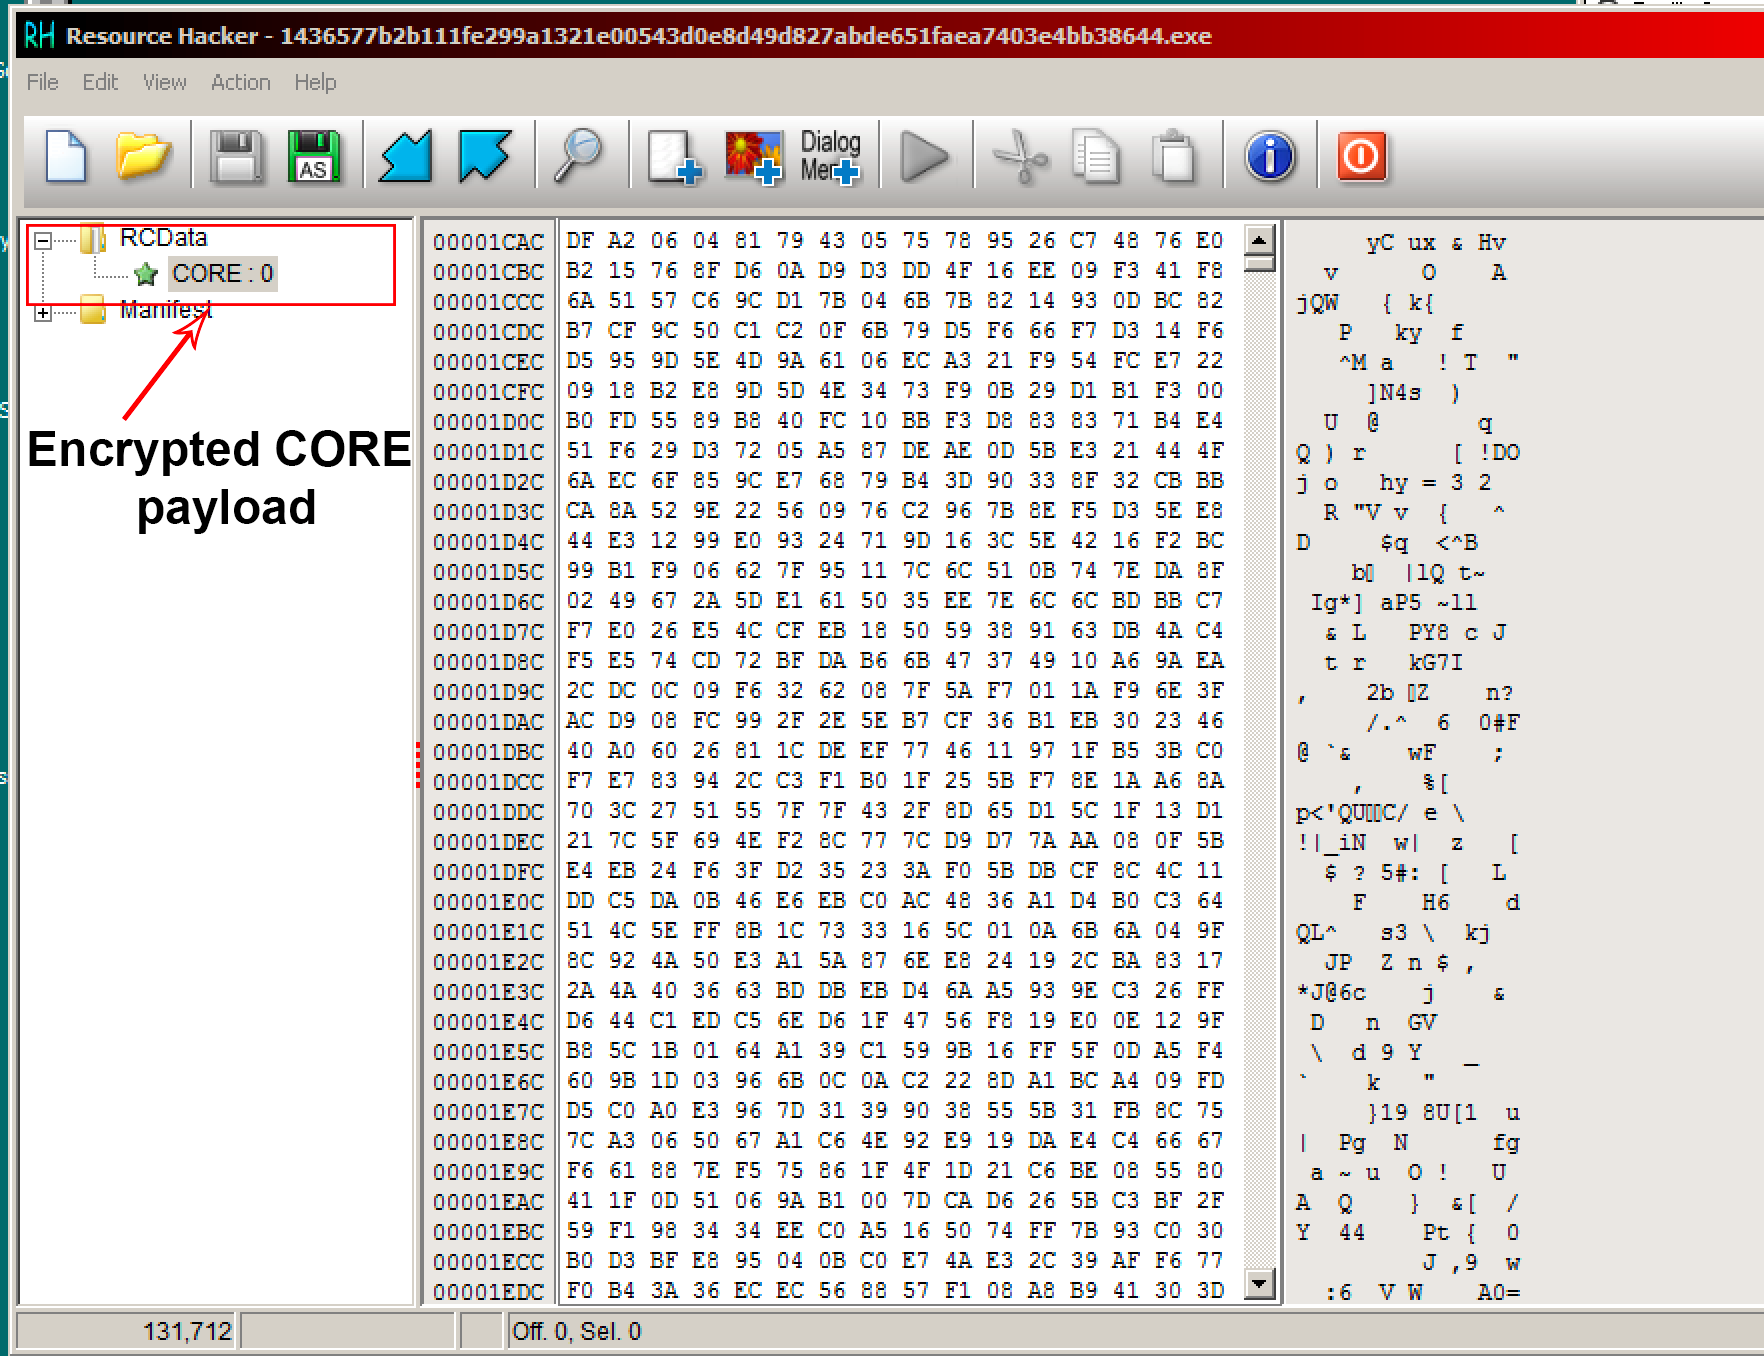This screenshot has height=1356, width=1764.
Task: Expand the Manifest tree node
Action: coord(43,313)
